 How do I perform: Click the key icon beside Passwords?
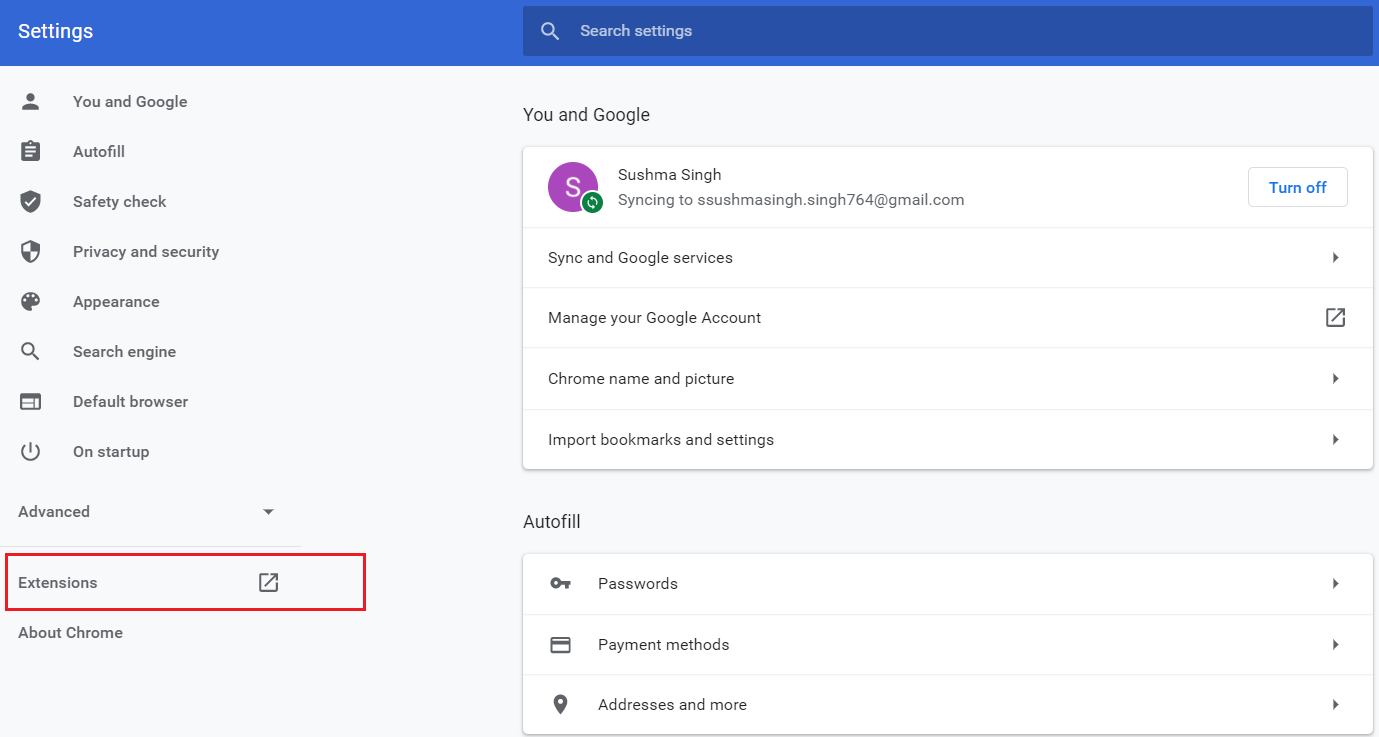click(561, 583)
